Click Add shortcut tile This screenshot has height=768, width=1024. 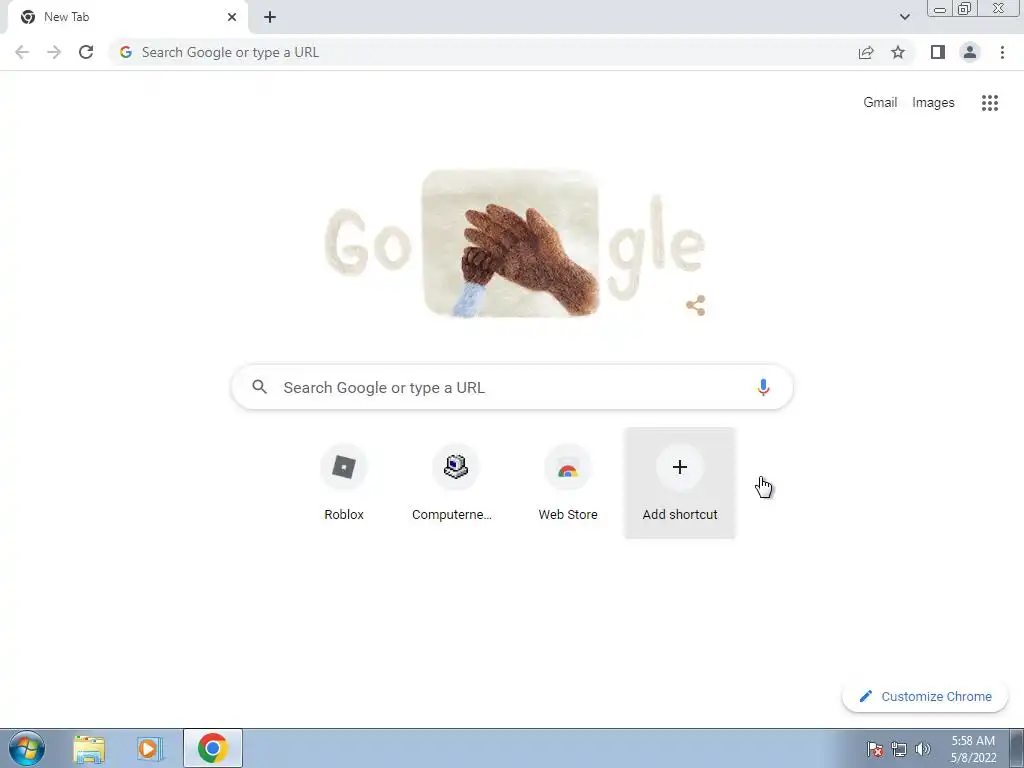coord(680,483)
